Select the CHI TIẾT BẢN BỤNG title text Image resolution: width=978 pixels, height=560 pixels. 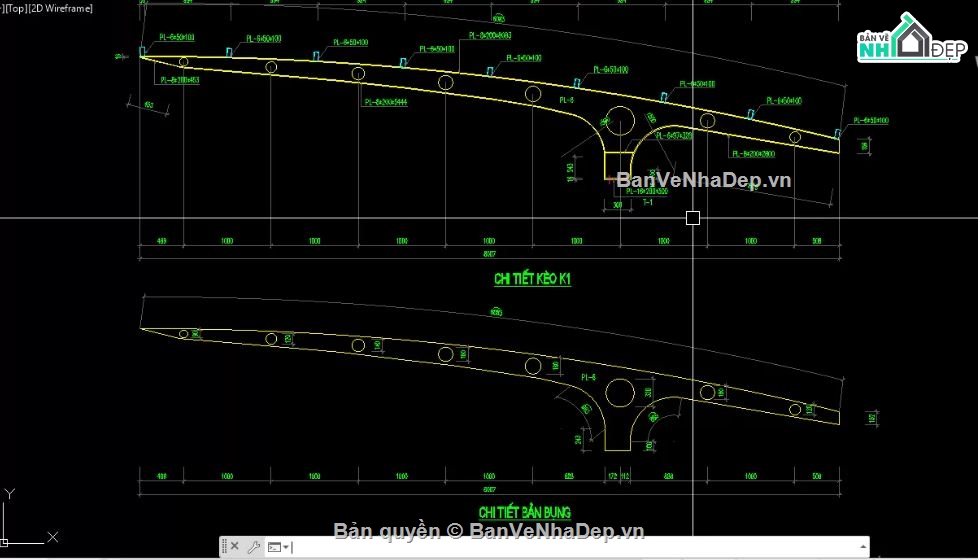pos(523,513)
